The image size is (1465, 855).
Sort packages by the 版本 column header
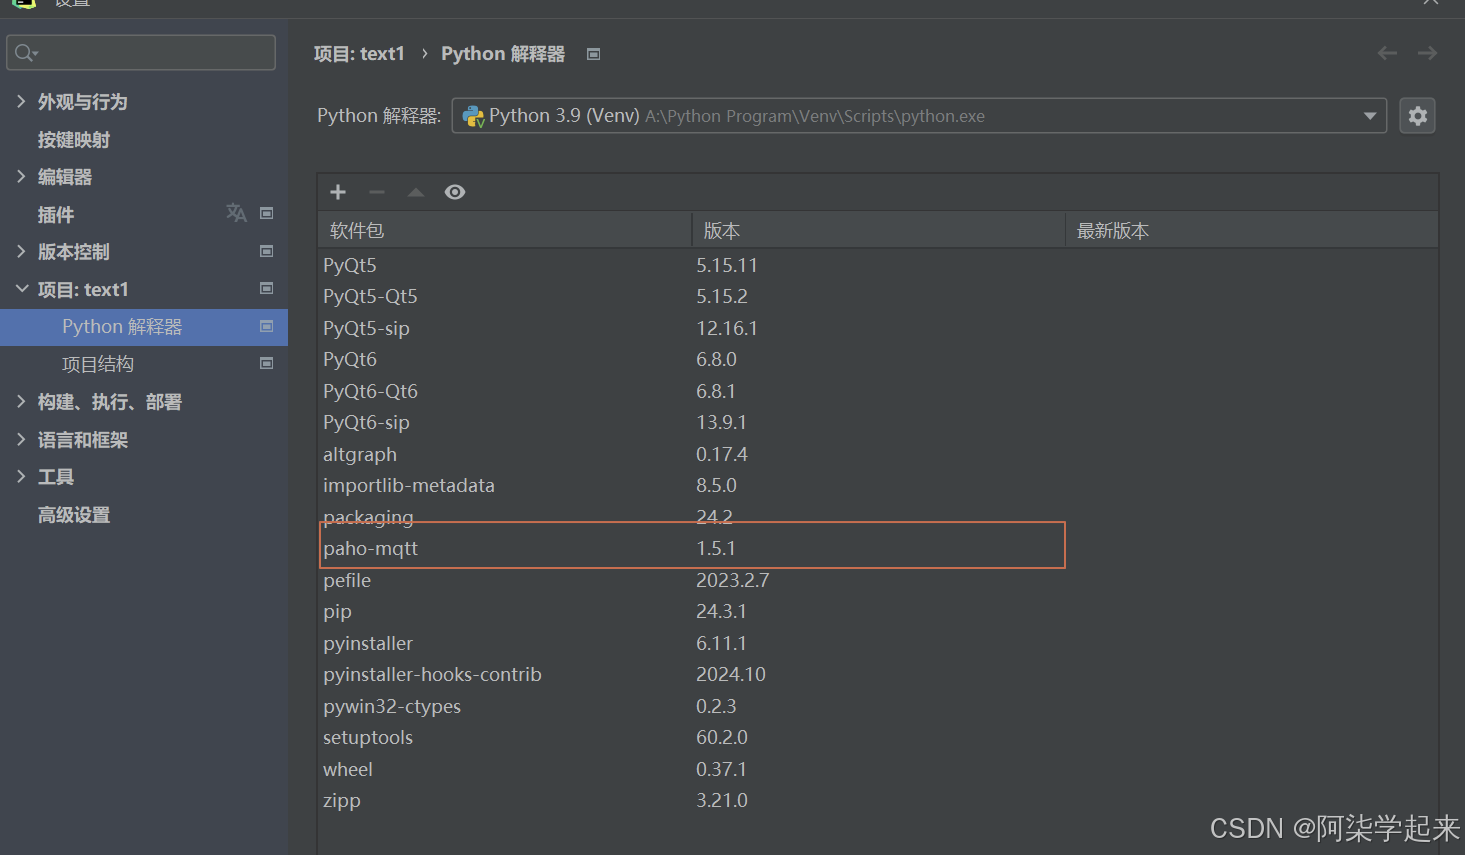[722, 229]
